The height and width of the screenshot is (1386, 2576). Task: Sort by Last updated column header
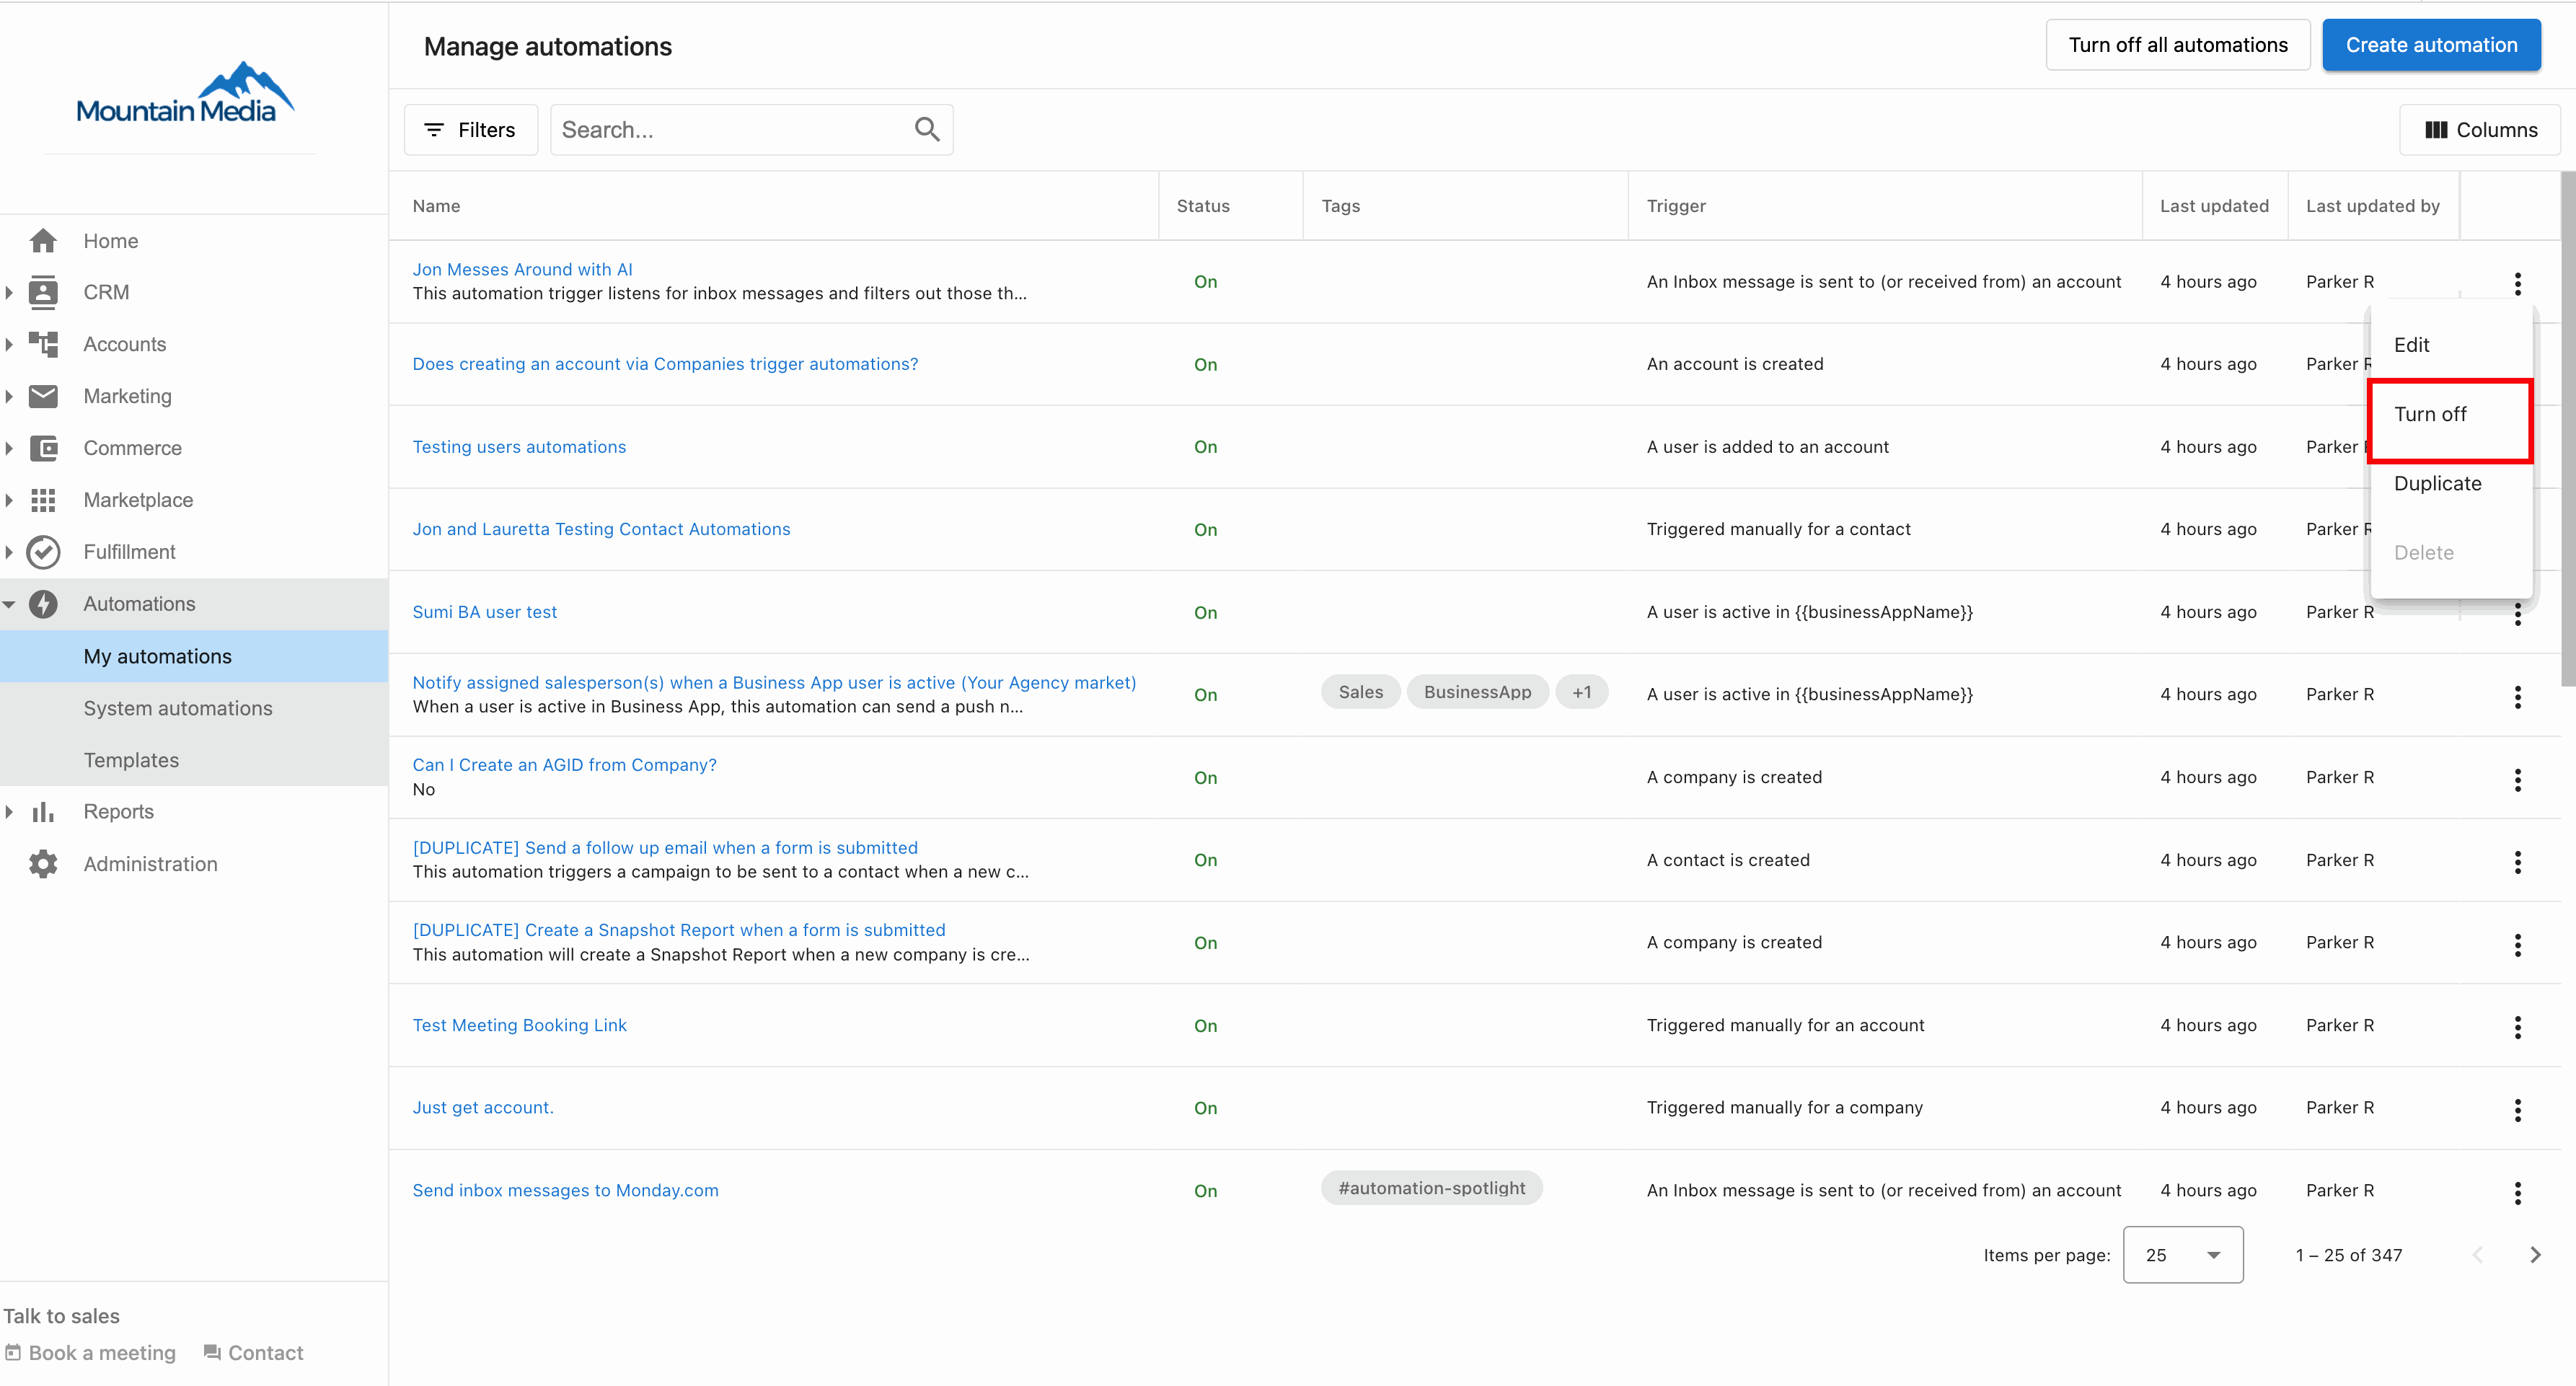point(2214,206)
